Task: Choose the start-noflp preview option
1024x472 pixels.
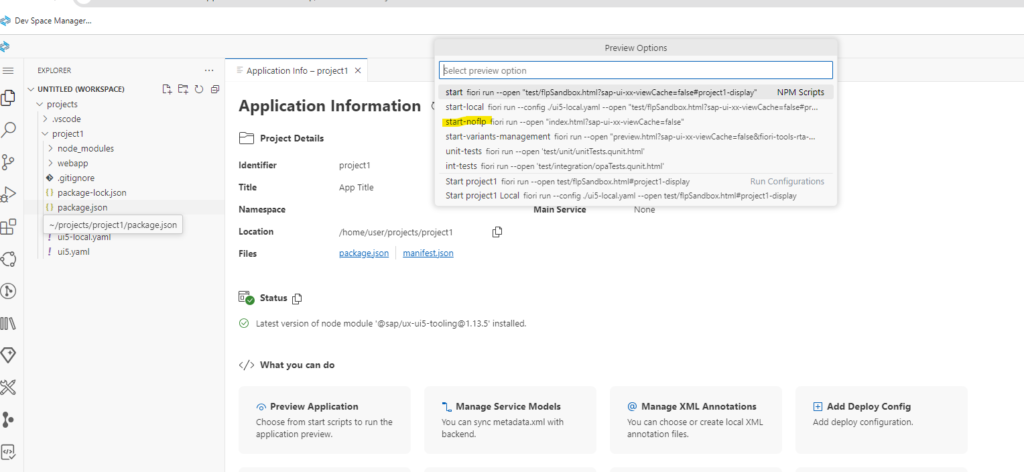Action: click(636, 122)
